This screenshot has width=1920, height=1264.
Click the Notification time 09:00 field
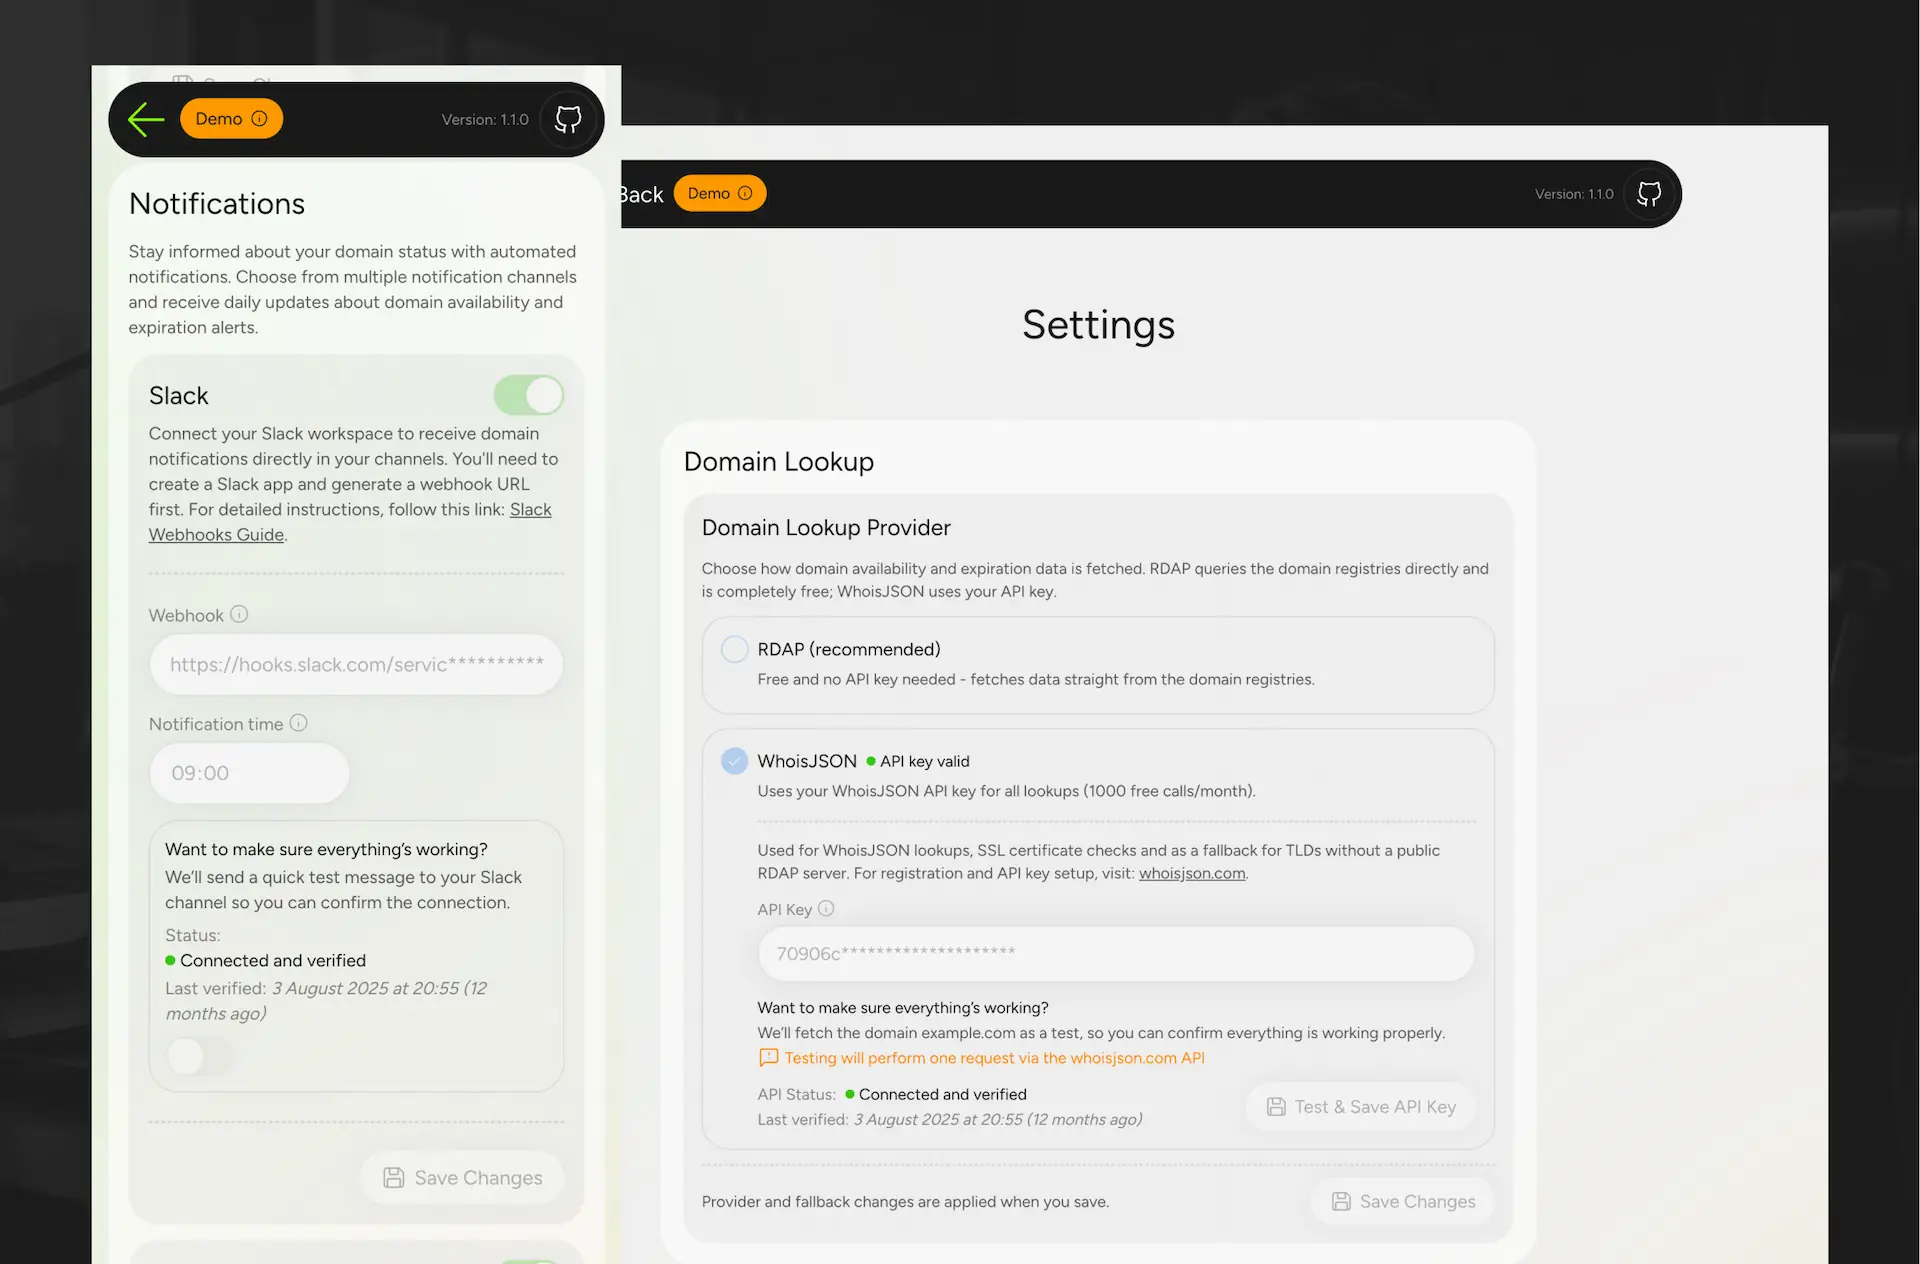click(249, 773)
